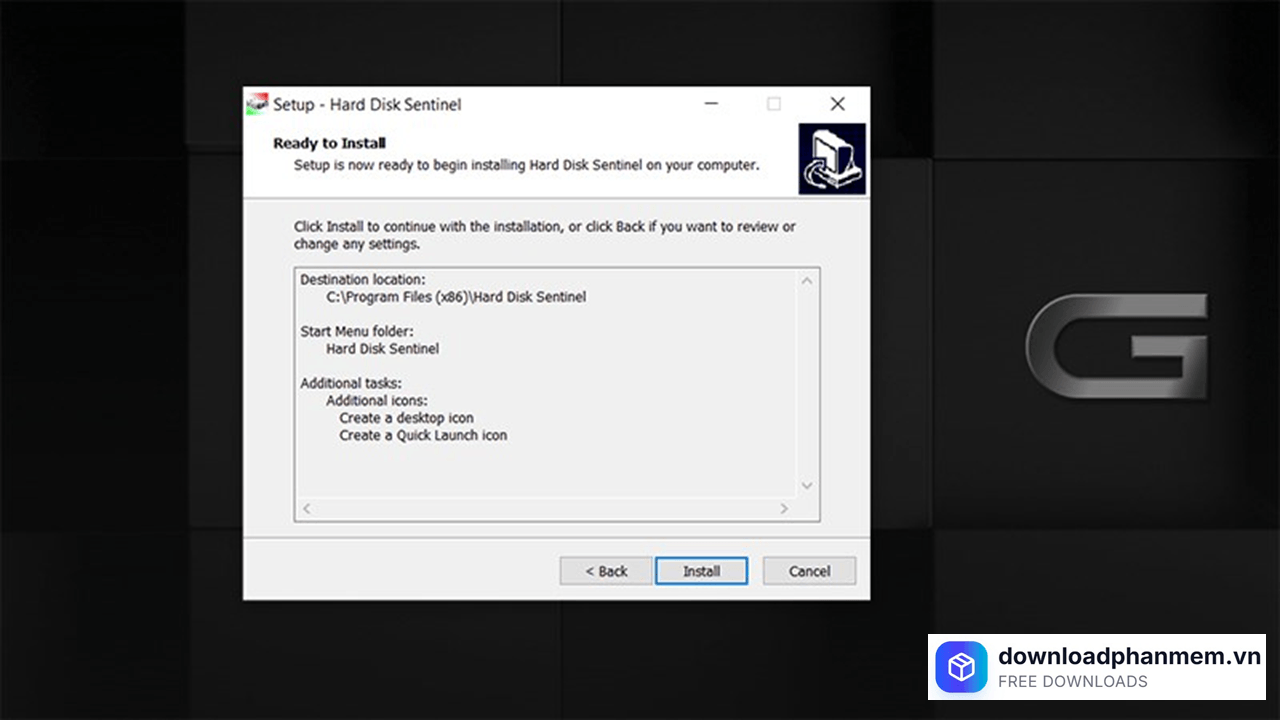The height and width of the screenshot is (720, 1280).
Task: Open the downloadphanmem.vn site text link
Action: coord(1129,656)
